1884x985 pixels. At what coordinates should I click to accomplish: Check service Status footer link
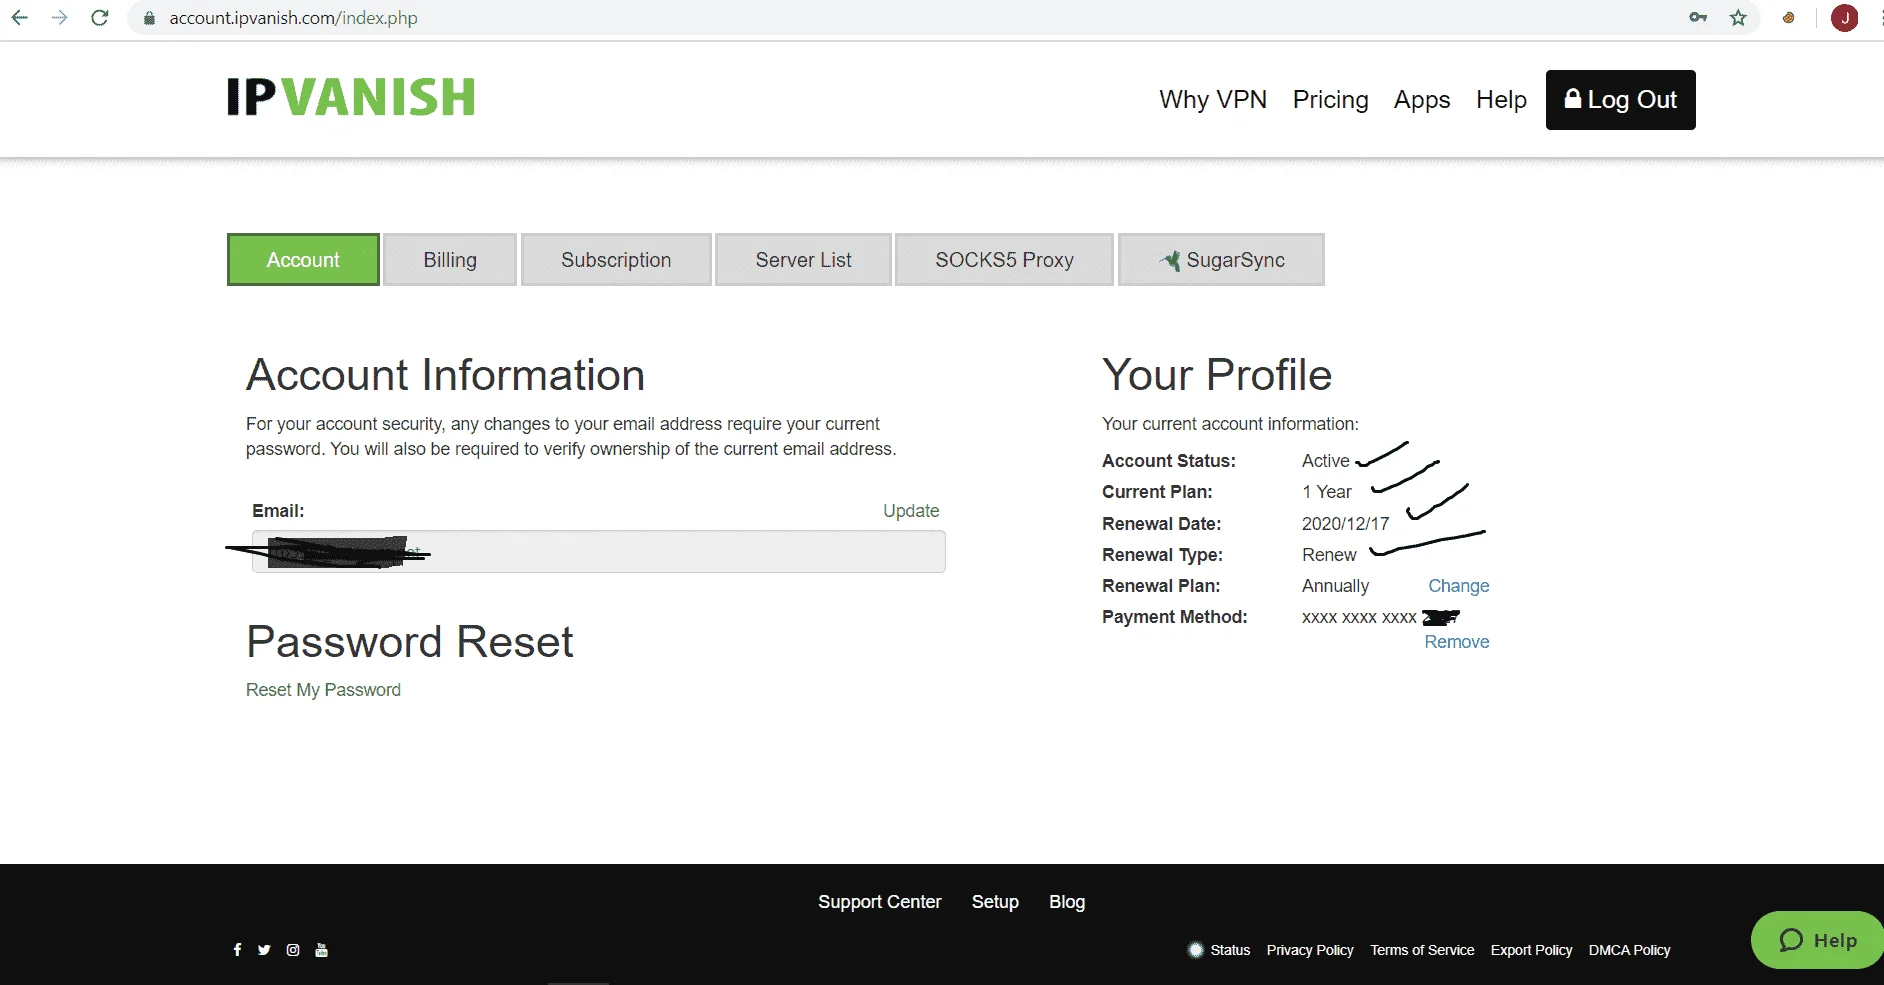click(x=1219, y=950)
